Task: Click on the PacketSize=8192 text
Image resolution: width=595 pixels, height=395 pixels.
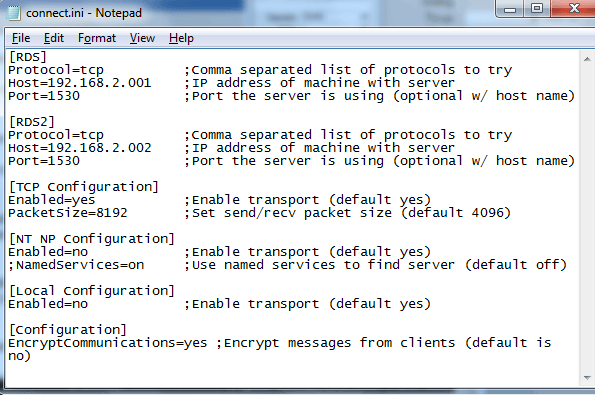Action: coord(68,213)
